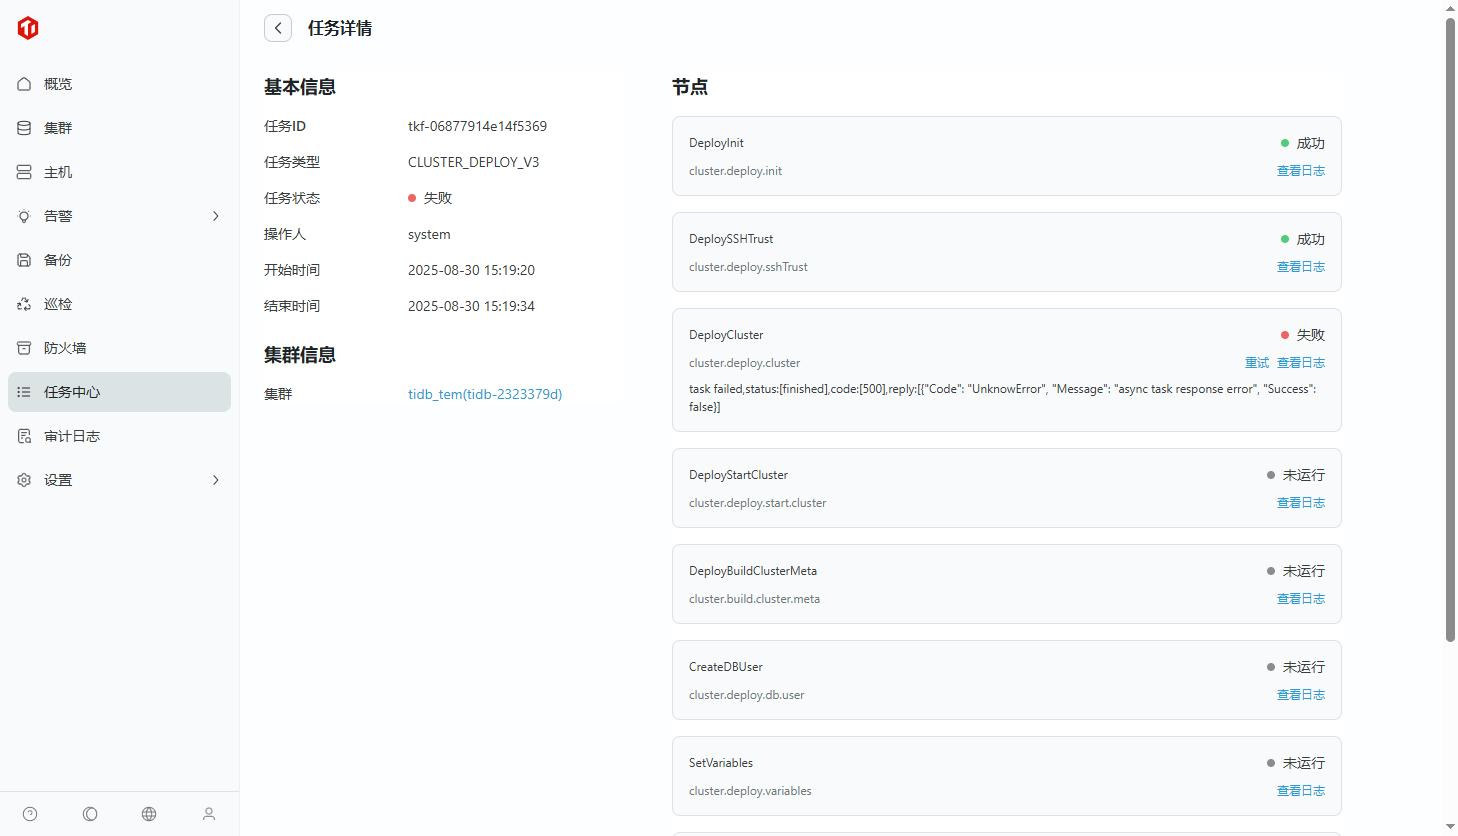Viewport: 1458px width, 836px height.
Task: Open language selection globe icon
Action: (x=149, y=814)
